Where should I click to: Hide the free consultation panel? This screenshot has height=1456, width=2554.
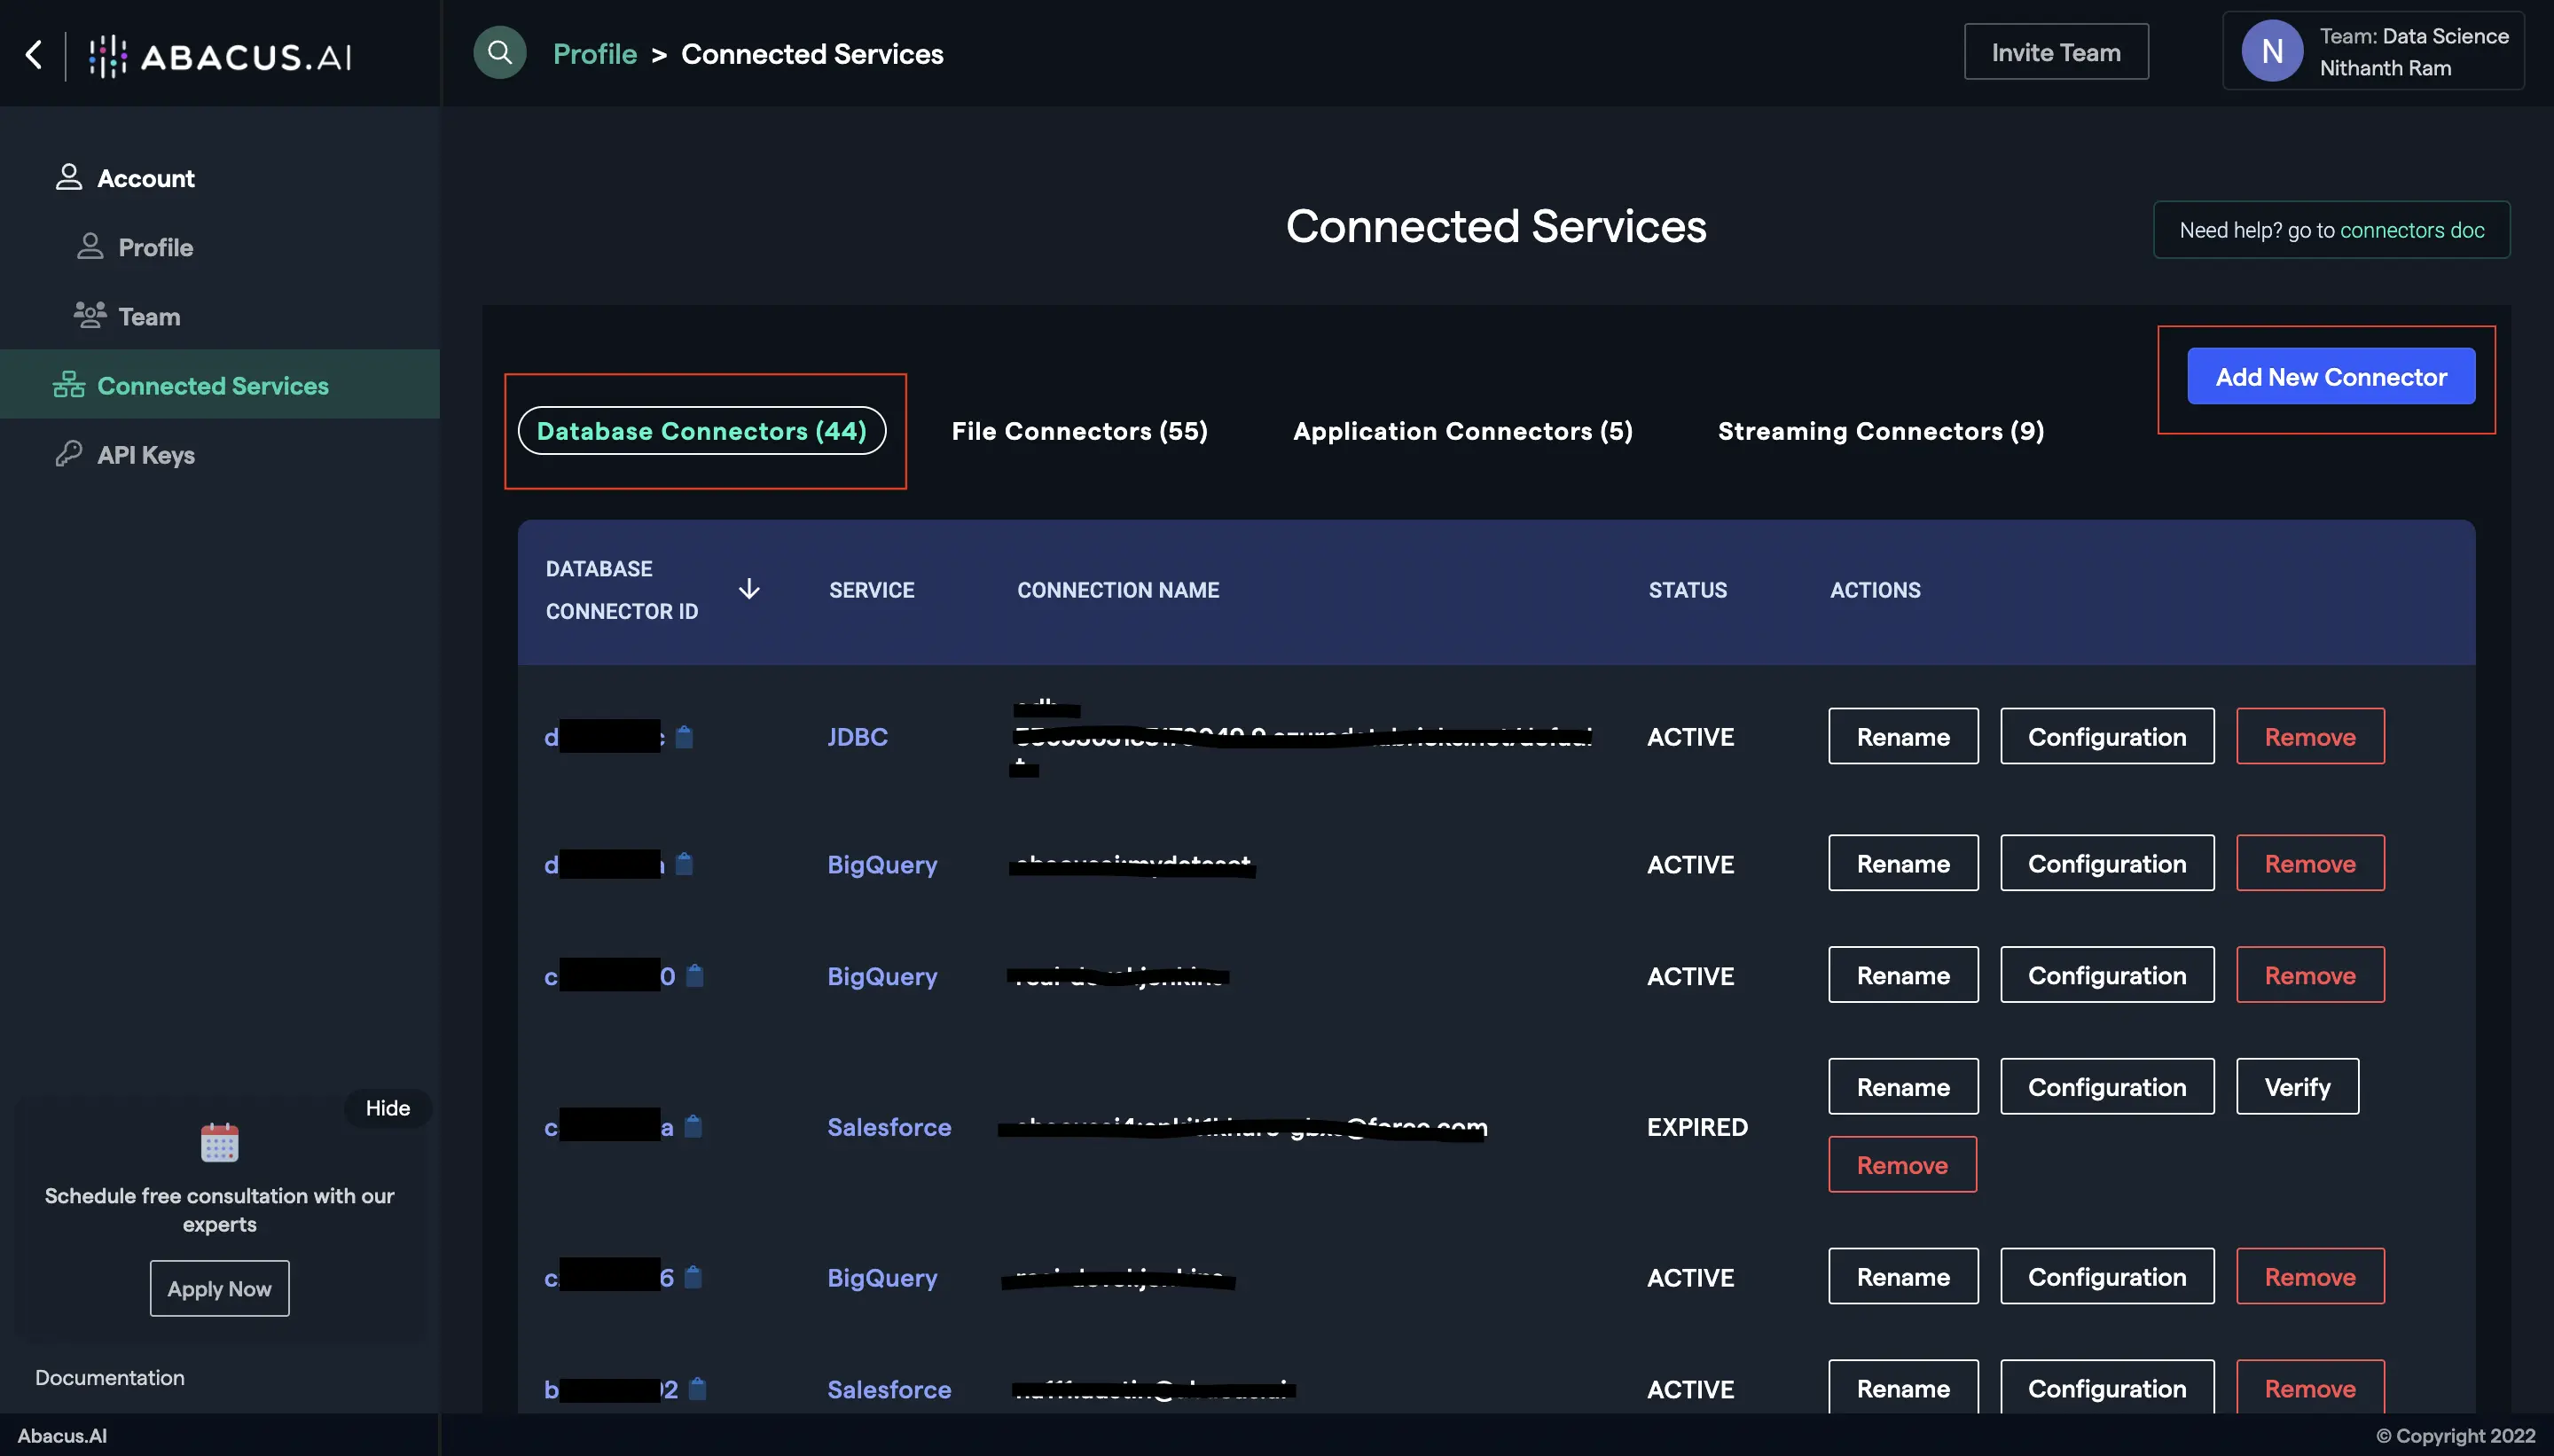[x=387, y=1108]
